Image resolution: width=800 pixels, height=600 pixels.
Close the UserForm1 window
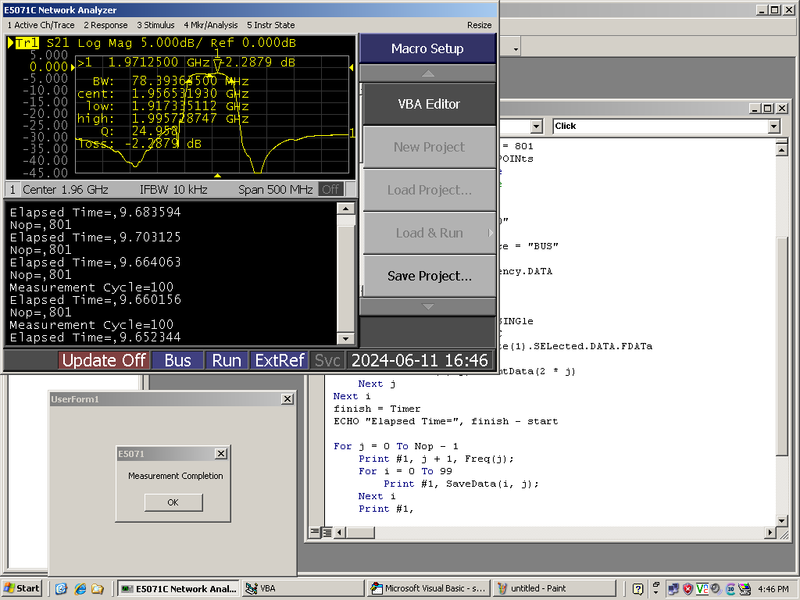(x=288, y=399)
